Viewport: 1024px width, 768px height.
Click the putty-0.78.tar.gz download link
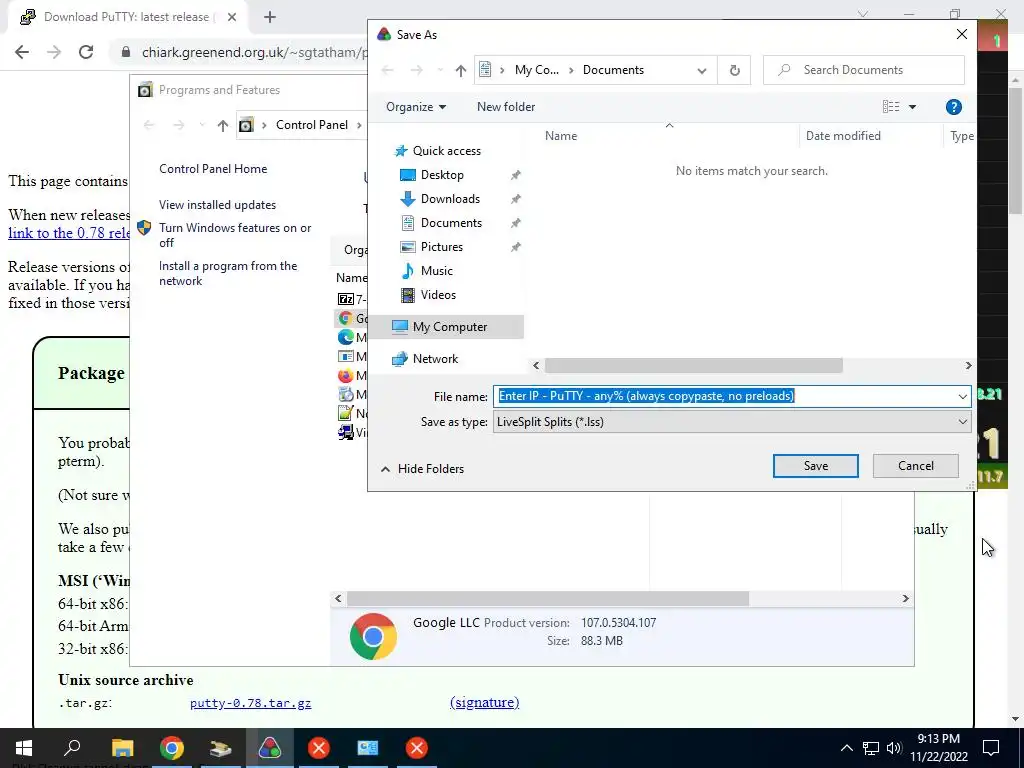point(250,703)
